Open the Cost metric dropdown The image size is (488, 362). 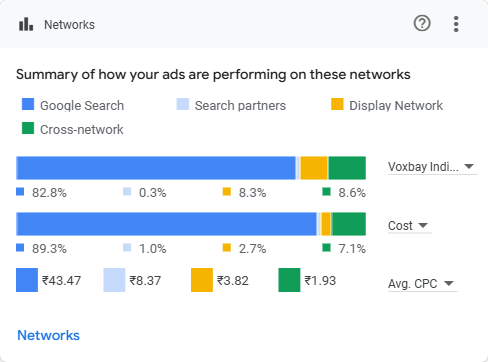(x=409, y=226)
